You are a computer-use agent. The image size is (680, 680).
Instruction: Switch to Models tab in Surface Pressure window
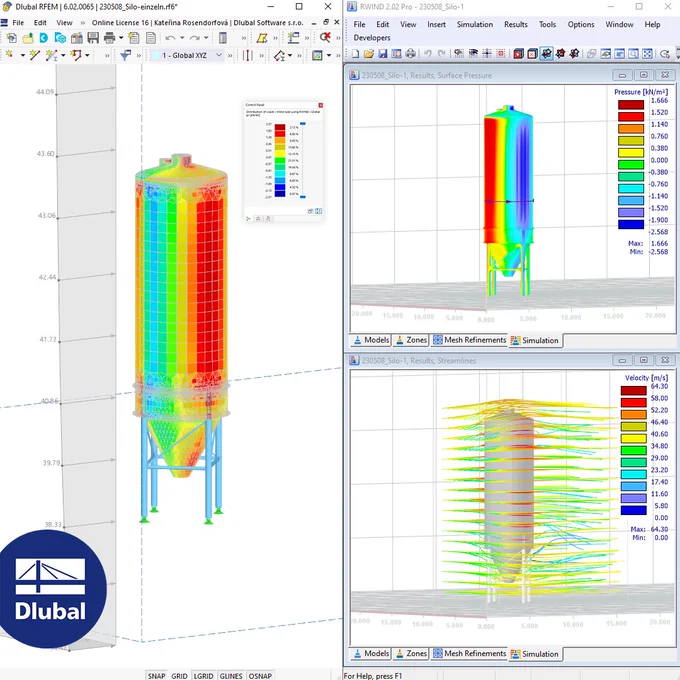click(371, 340)
